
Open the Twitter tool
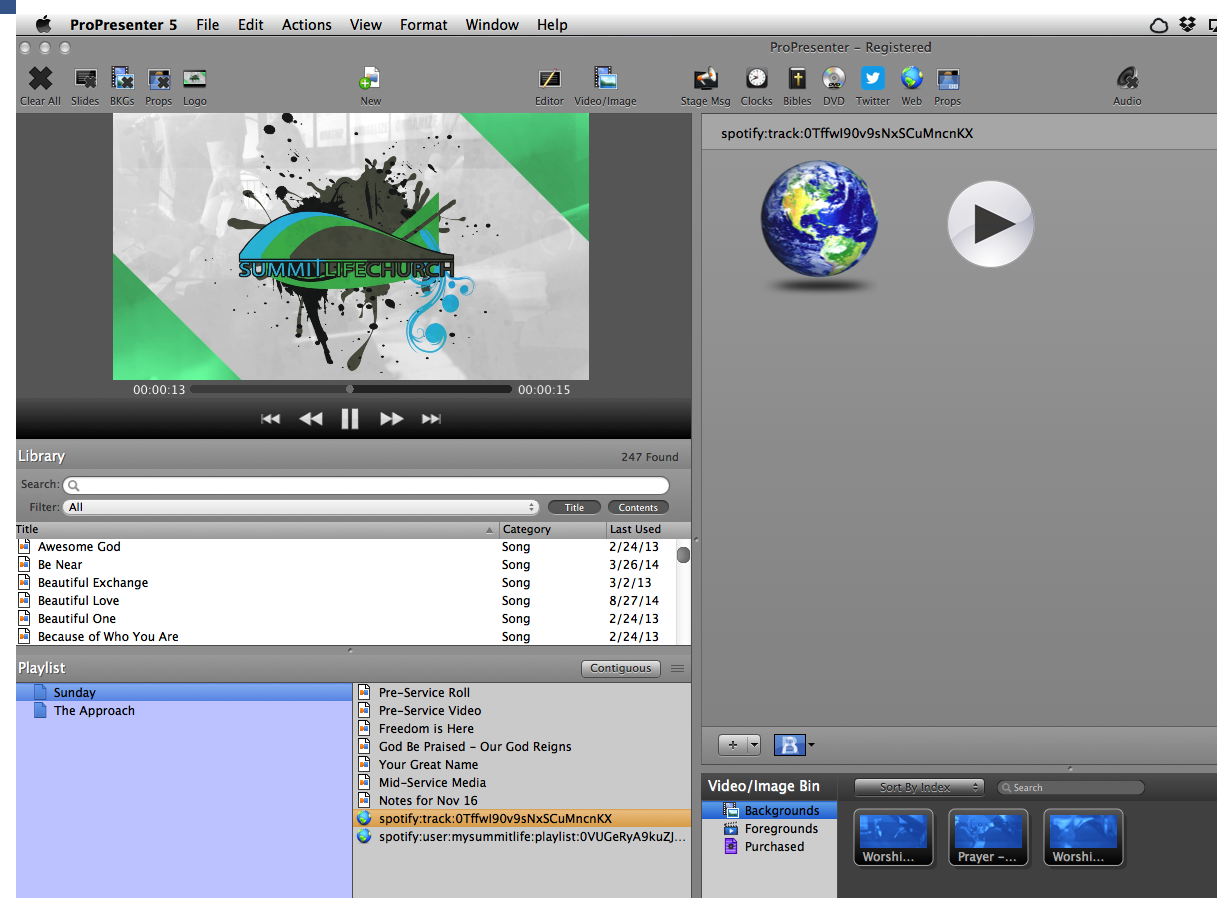tap(873, 79)
